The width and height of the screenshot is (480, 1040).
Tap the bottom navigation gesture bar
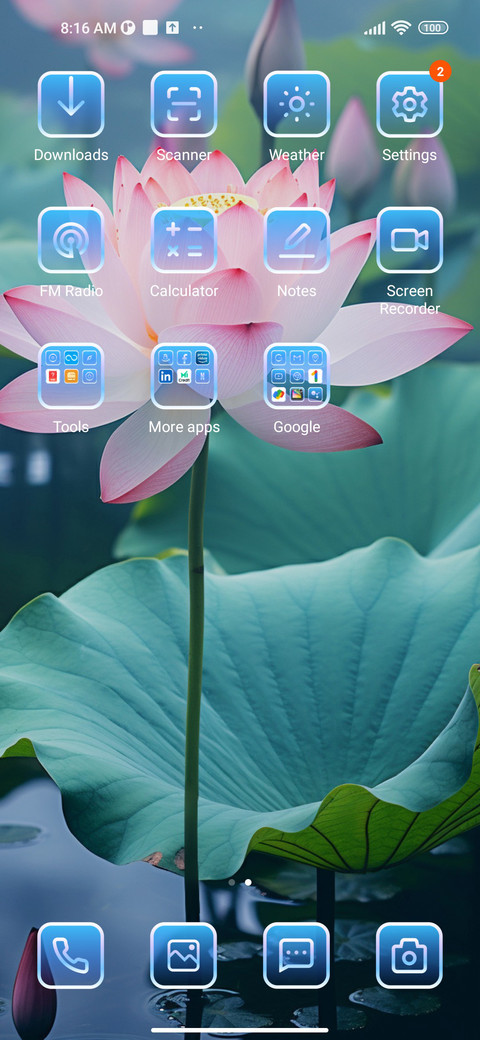point(240,1031)
